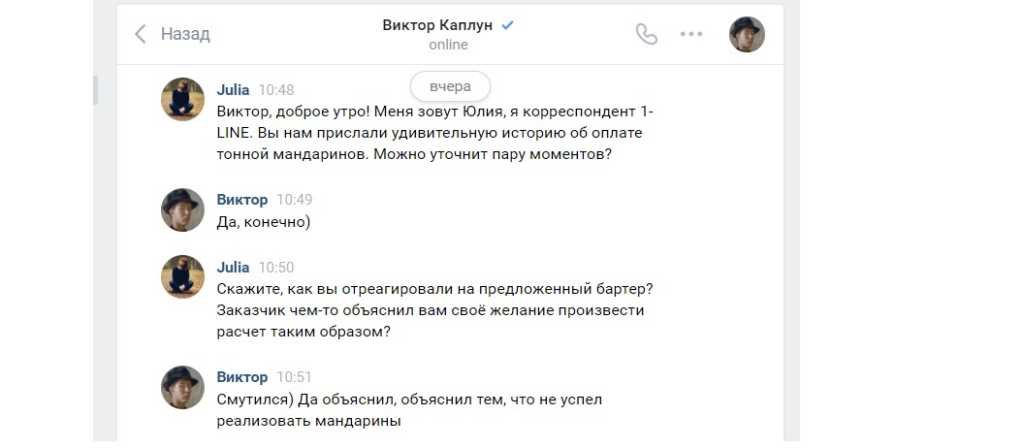Click the 10:48 message timestamp

(276, 90)
